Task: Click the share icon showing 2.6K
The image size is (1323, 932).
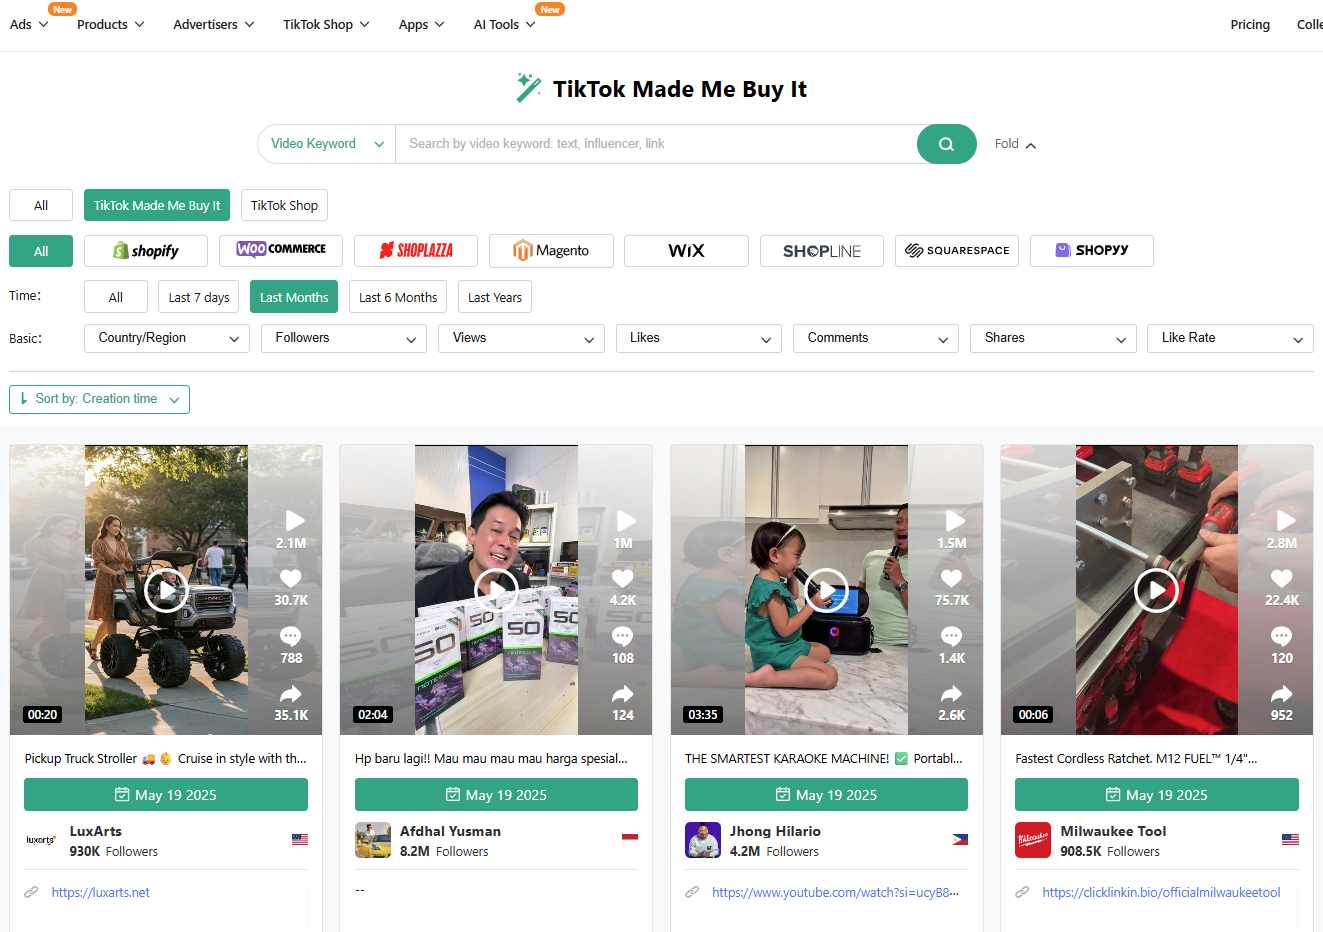Action: (951, 693)
